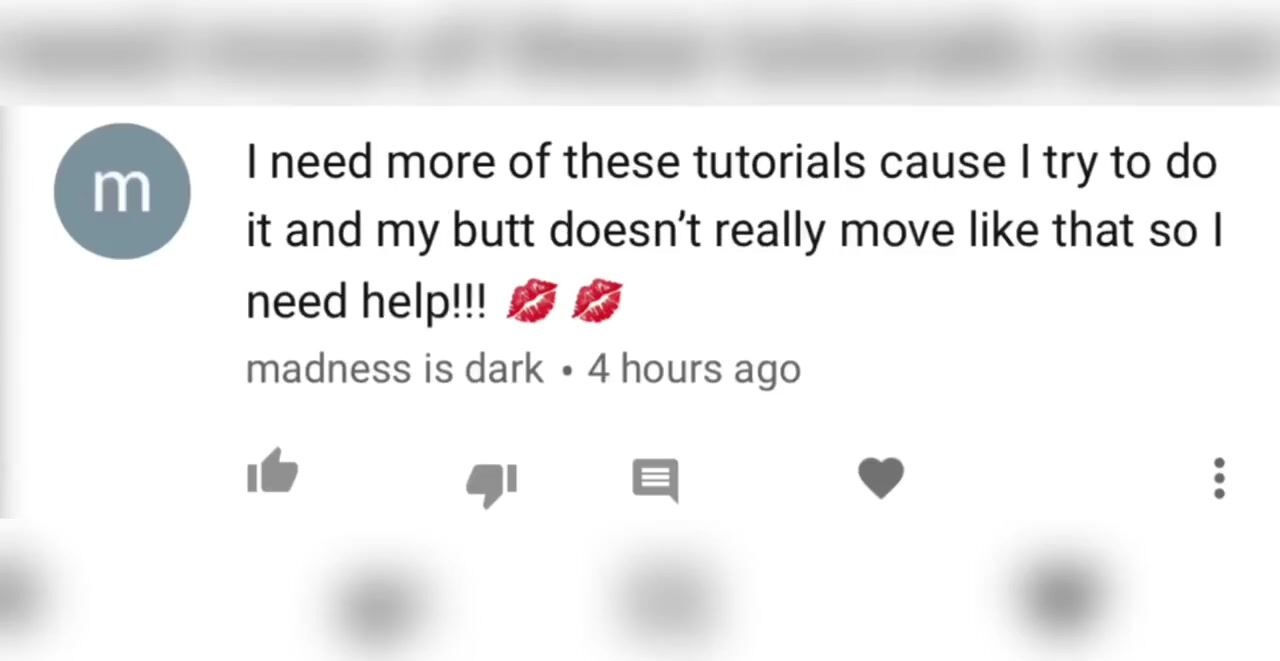Open the three-dot more options menu
Screen dimensions: 1280x661
pos(1219,479)
